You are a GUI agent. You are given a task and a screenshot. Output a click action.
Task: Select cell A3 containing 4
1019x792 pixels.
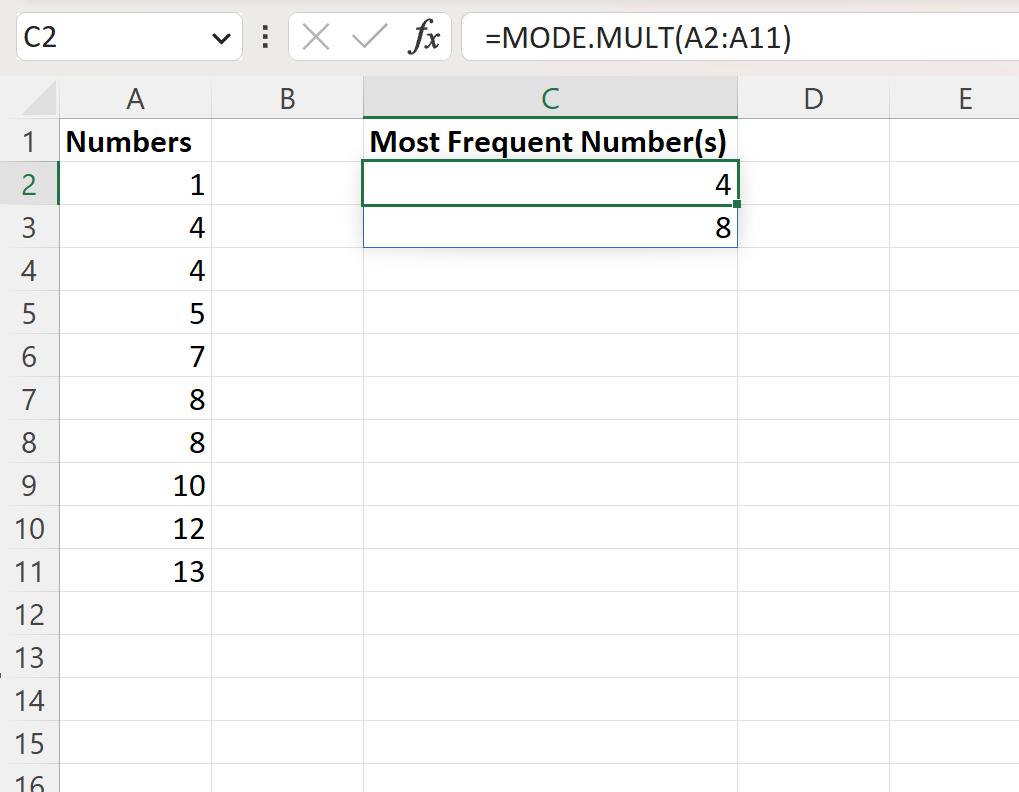pyautogui.click(x=135, y=227)
